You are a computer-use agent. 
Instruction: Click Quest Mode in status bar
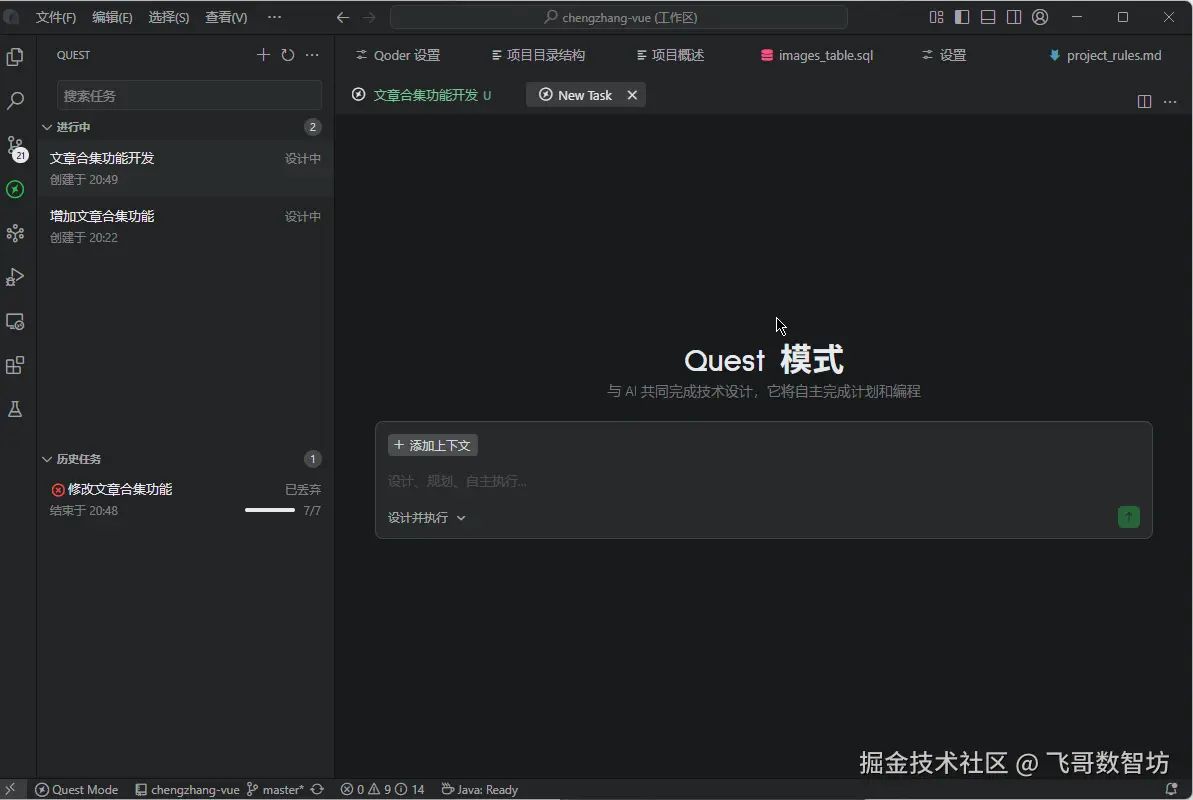coord(77,789)
